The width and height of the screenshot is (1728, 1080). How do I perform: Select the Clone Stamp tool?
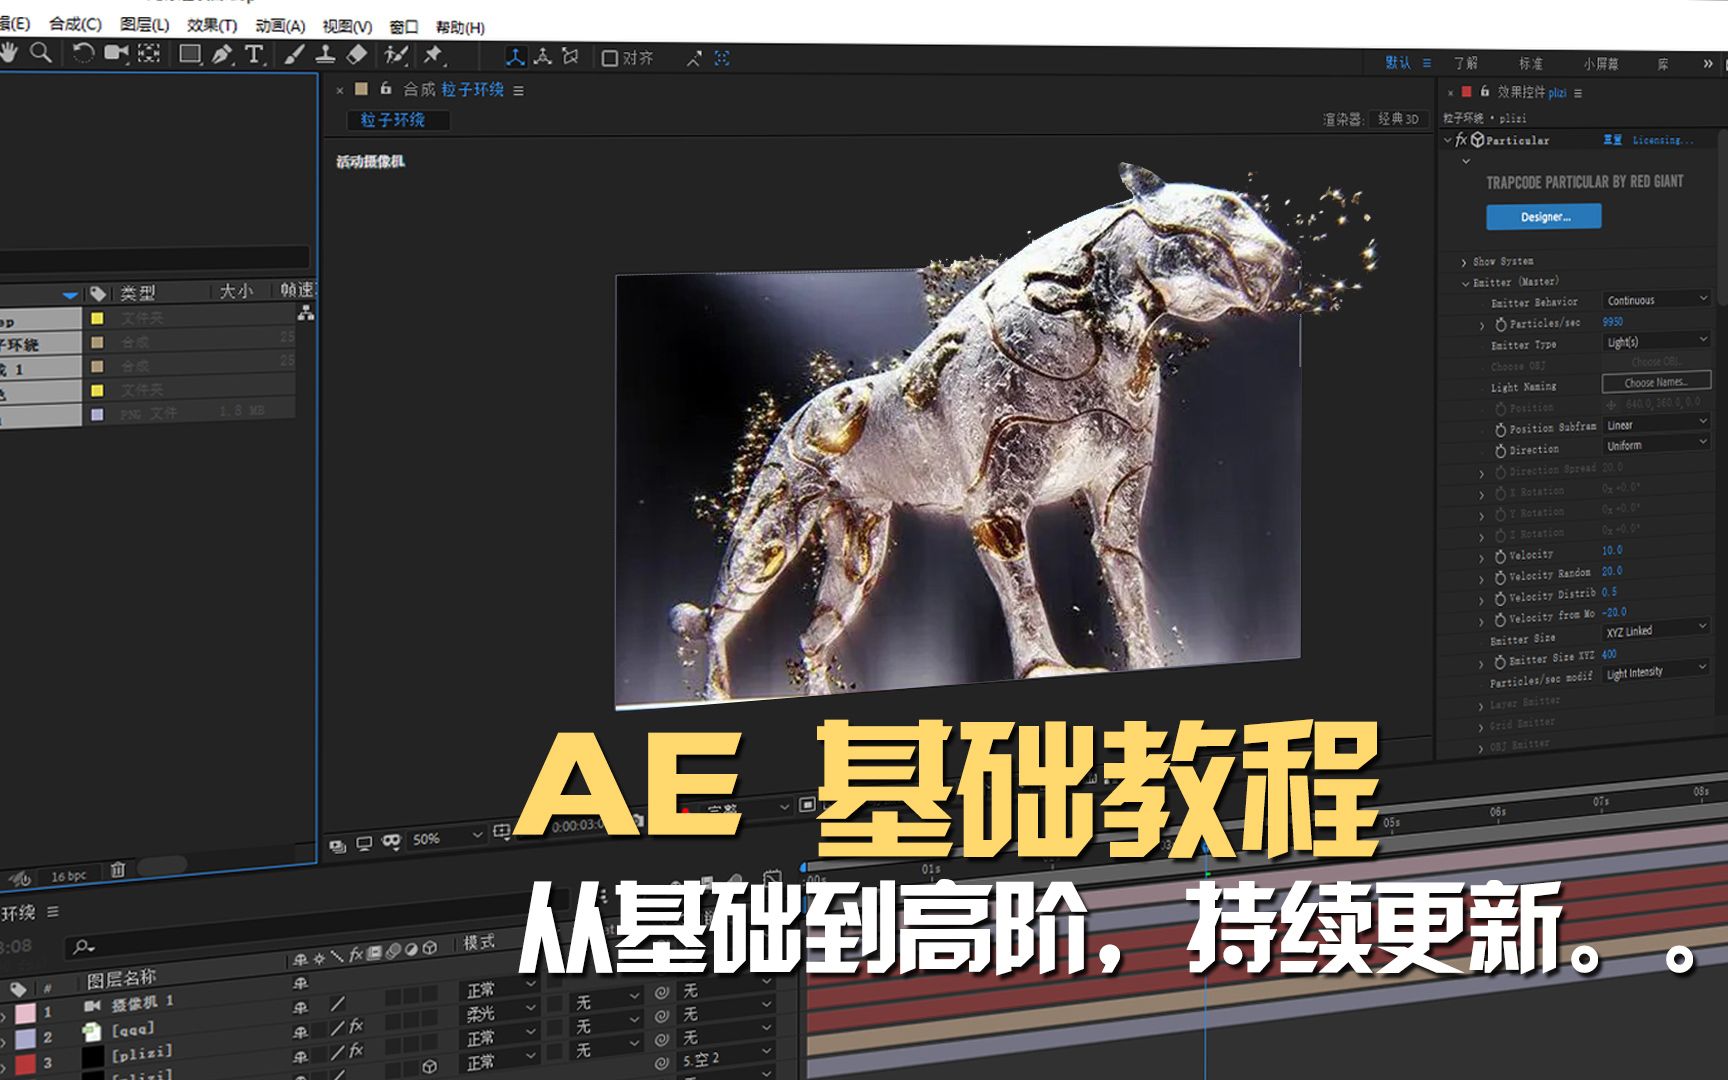(325, 55)
